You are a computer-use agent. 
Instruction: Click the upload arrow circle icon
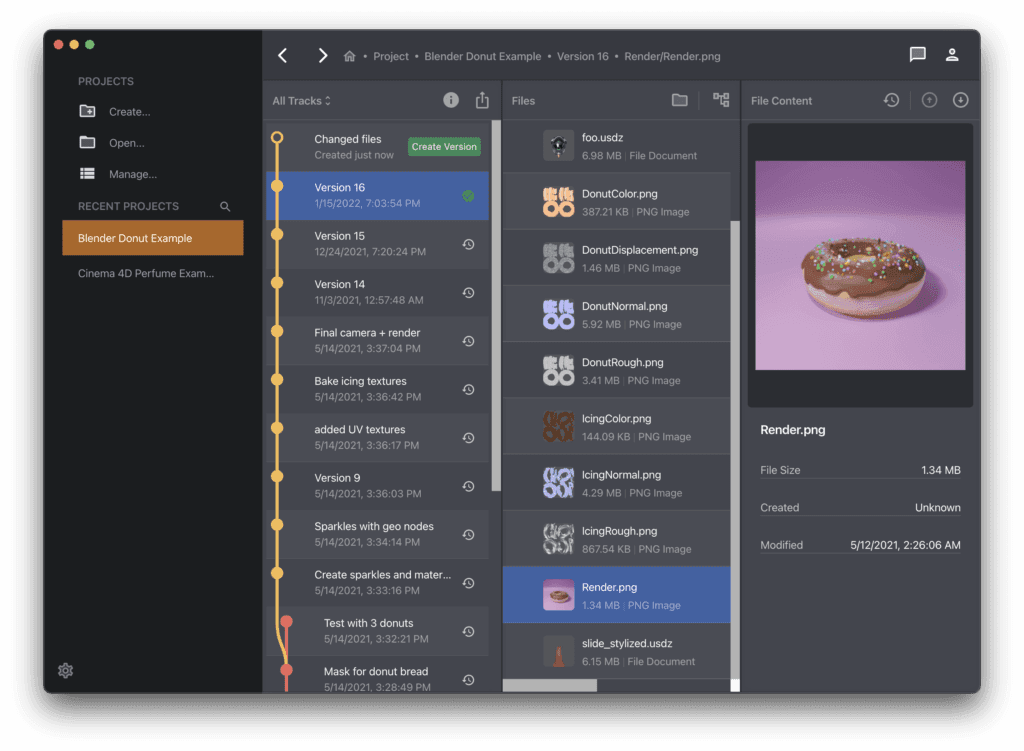pos(929,100)
